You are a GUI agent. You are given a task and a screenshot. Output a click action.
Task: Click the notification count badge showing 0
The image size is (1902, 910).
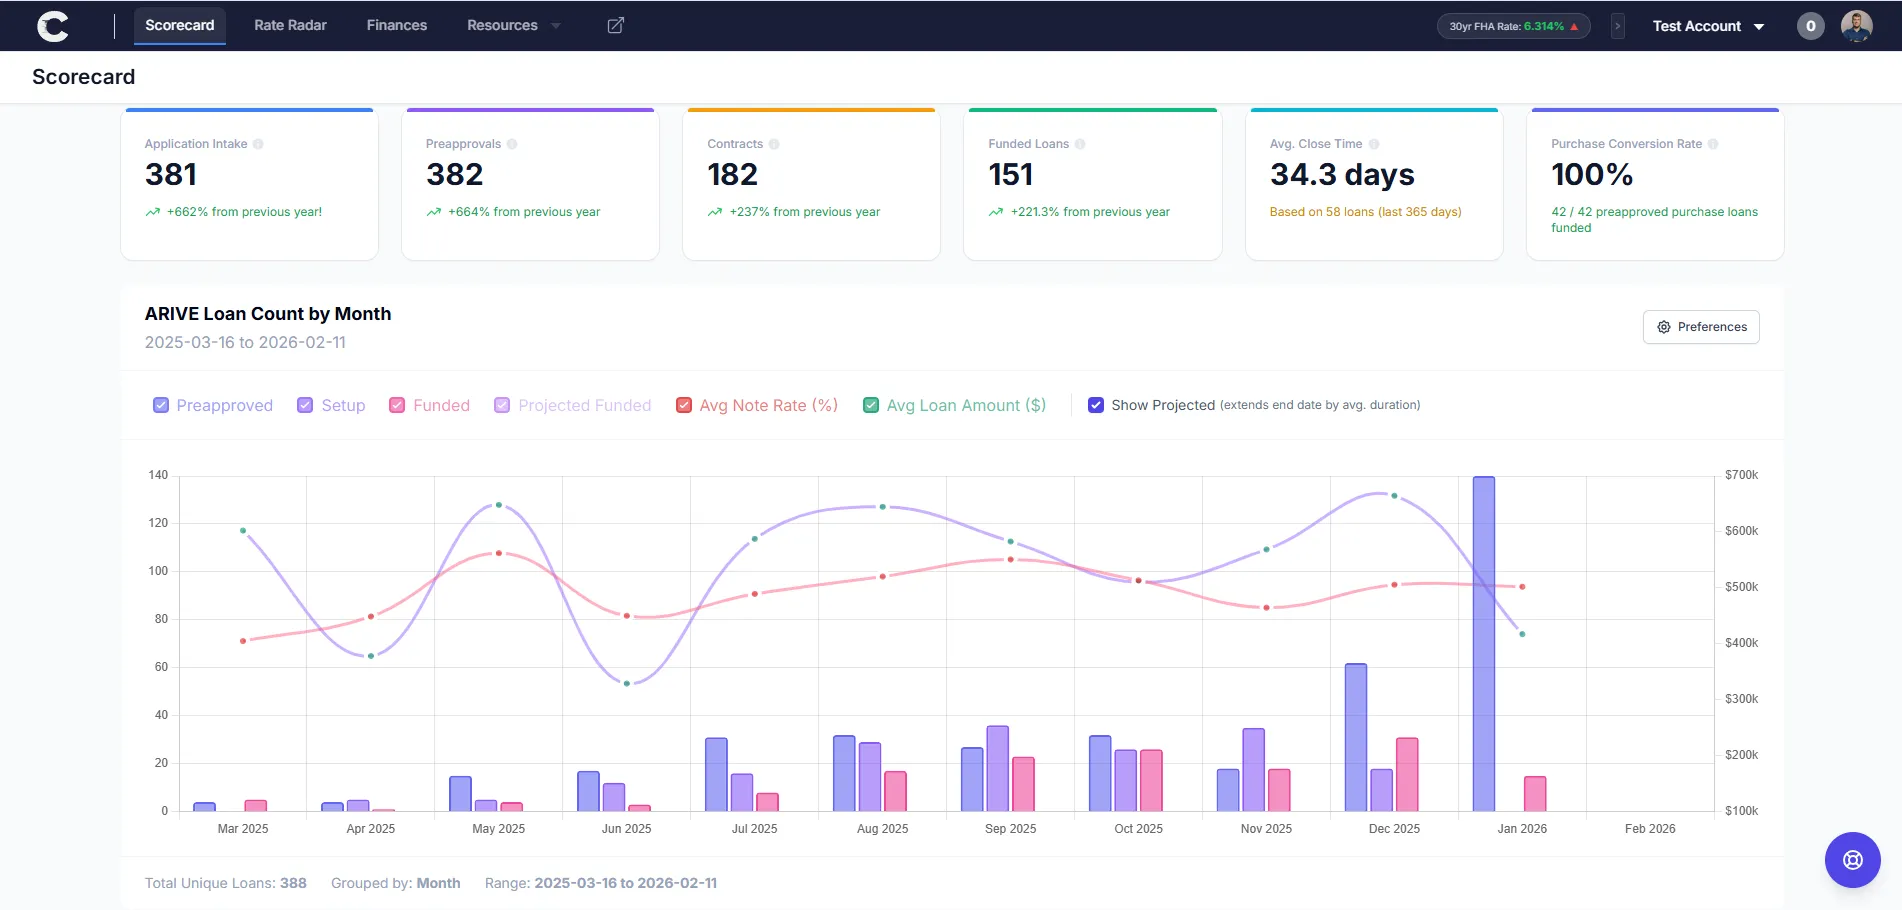pyautogui.click(x=1810, y=26)
